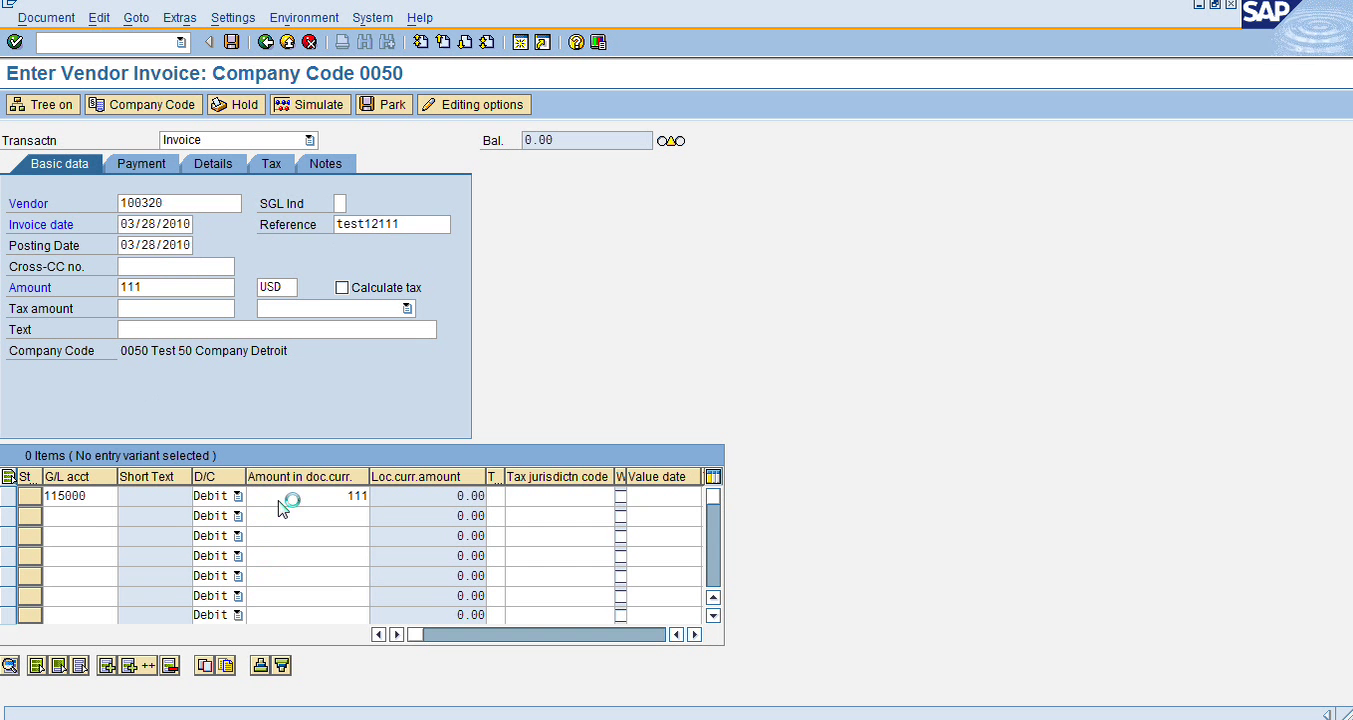The width and height of the screenshot is (1353, 720).
Task: Select the 115000 line via row selector
Action: pos(8,496)
